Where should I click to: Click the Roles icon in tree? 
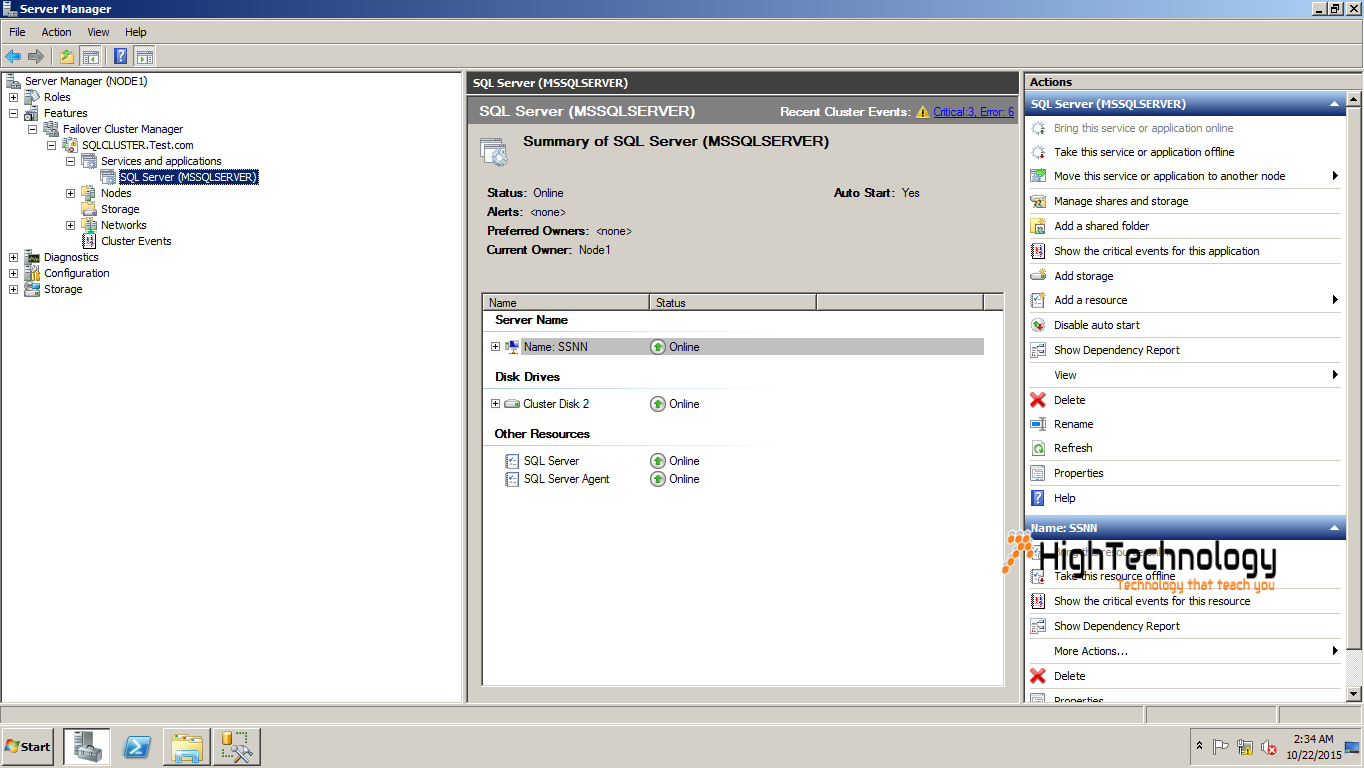point(32,97)
